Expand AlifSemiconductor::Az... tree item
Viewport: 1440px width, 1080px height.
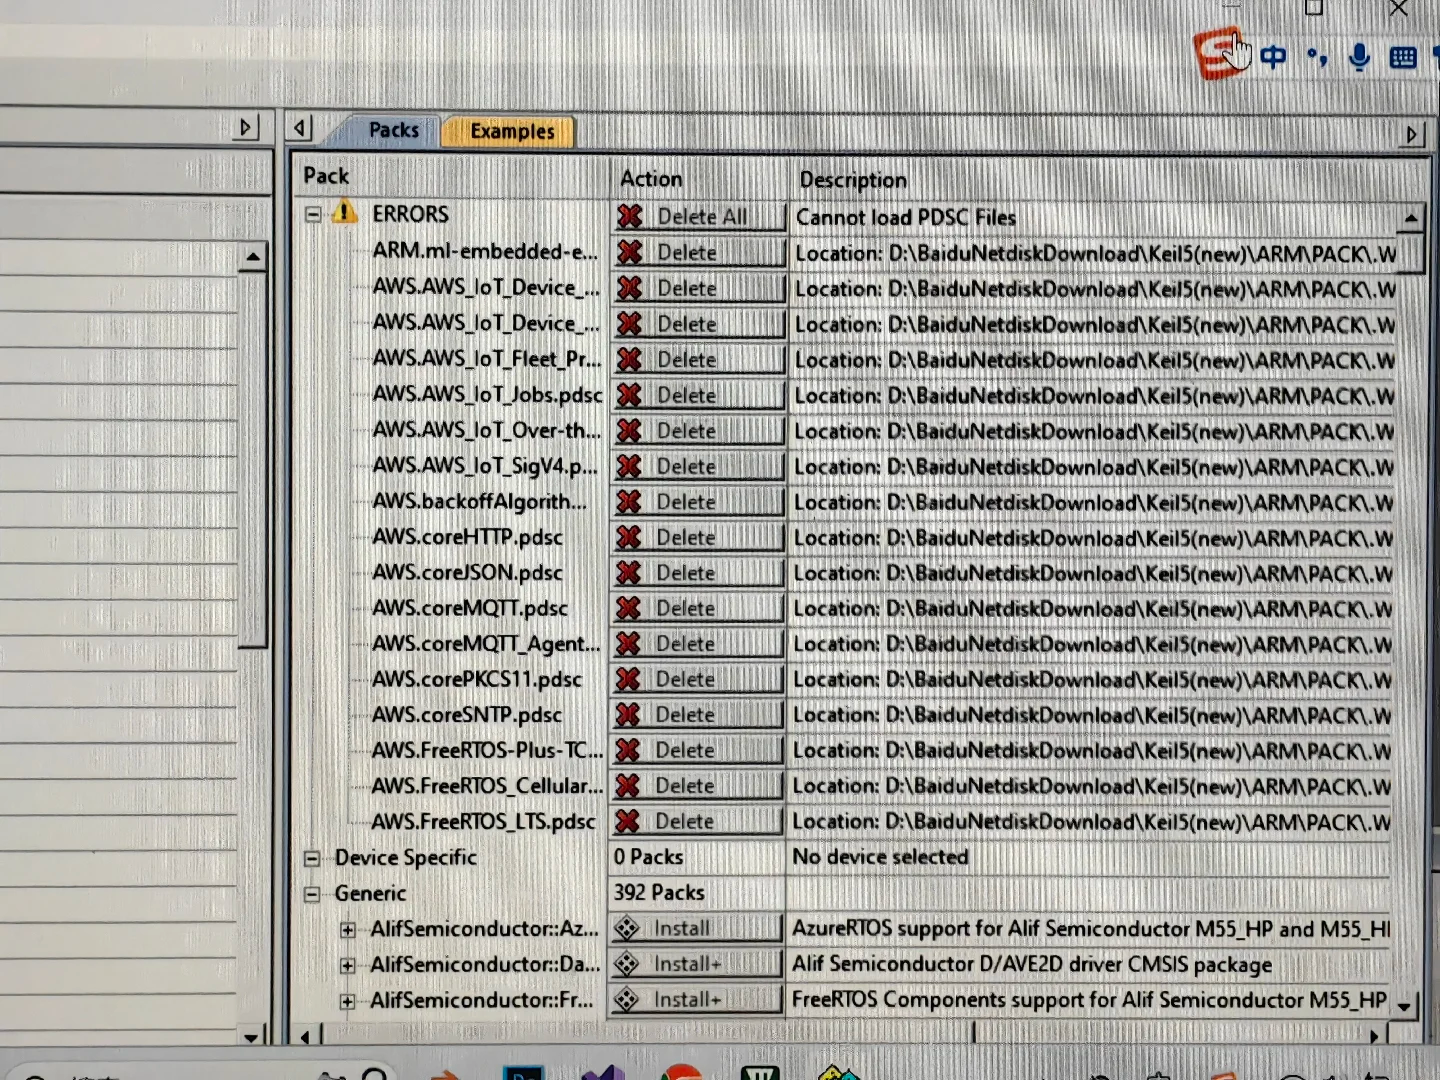click(347, 930)
